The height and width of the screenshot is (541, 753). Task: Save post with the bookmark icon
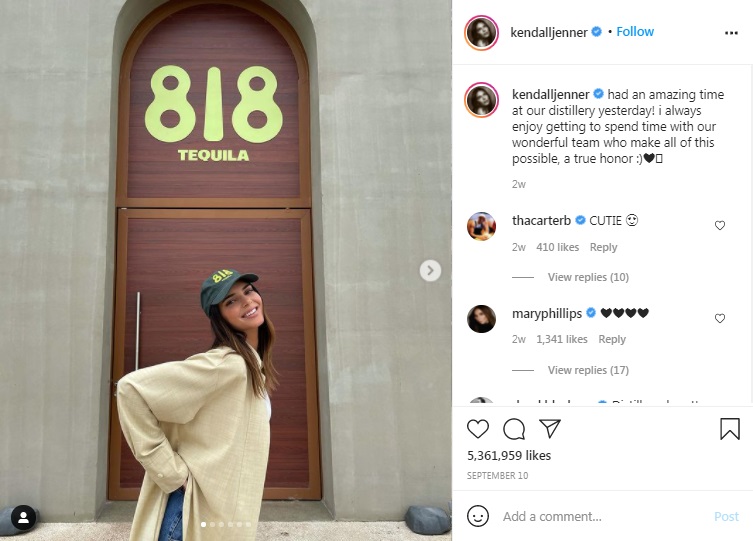coord(729,429)
